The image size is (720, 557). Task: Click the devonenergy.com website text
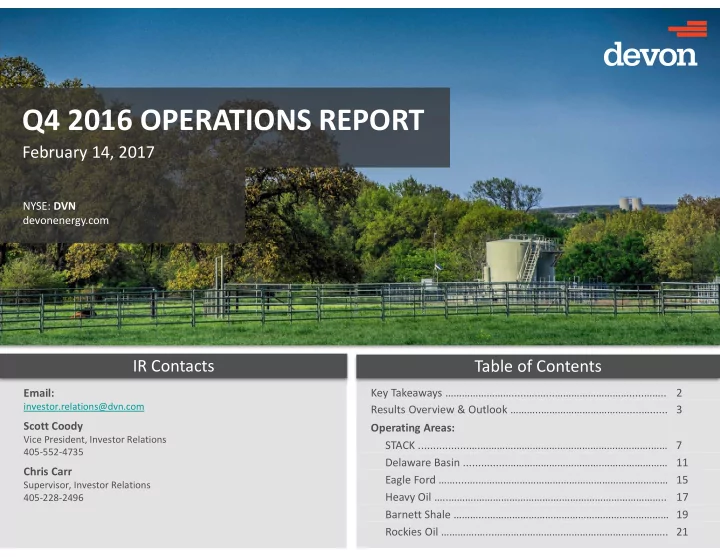coord(66,220)
